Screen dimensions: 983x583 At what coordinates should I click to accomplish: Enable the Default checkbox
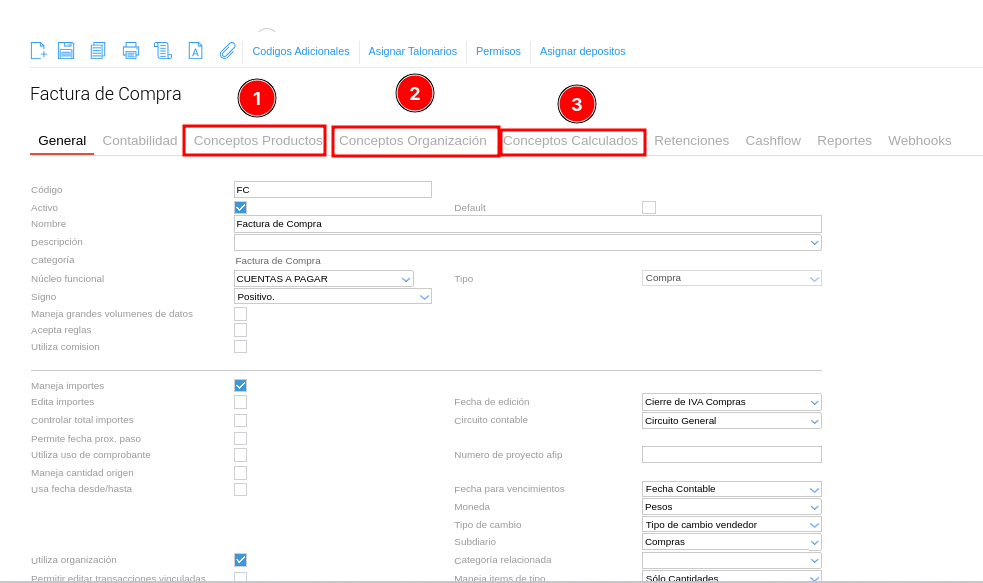(649, 208)
